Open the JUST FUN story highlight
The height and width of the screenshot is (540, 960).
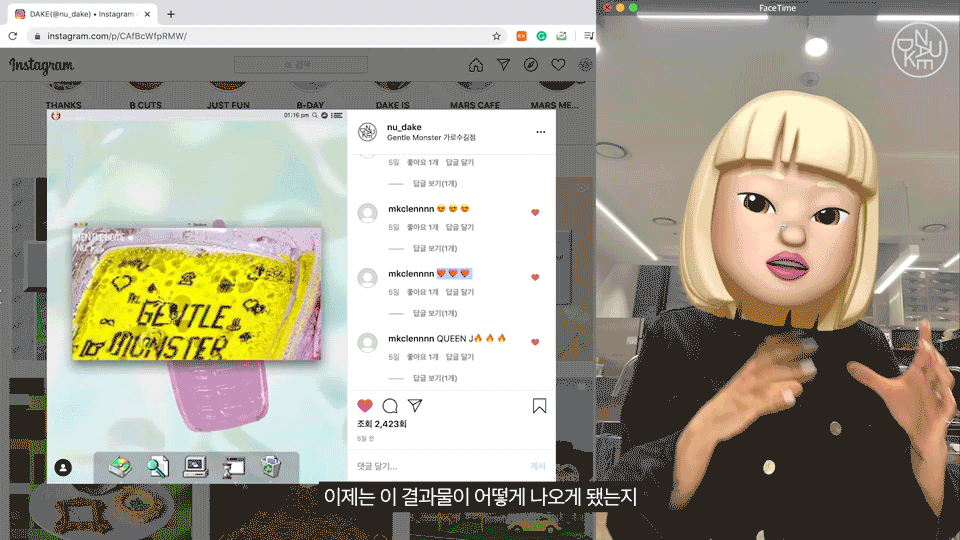228,96
